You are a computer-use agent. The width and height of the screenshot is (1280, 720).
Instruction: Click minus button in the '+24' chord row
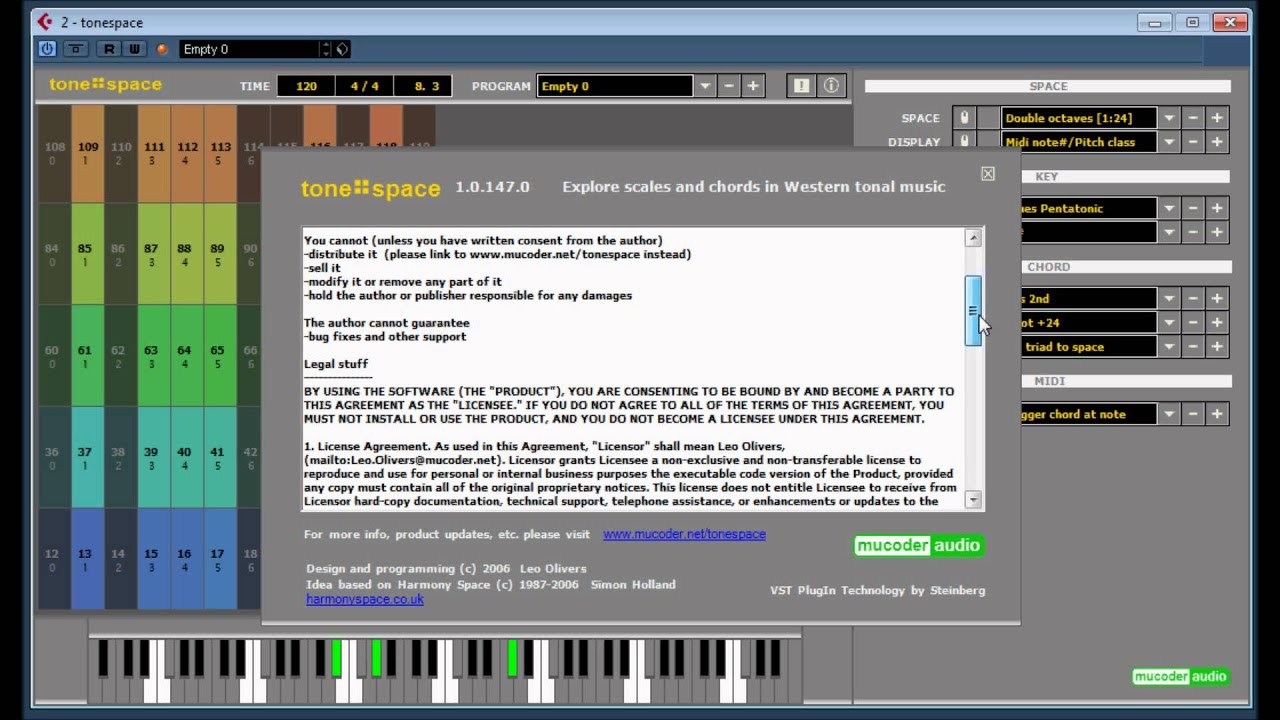[x=1193, y=322]
